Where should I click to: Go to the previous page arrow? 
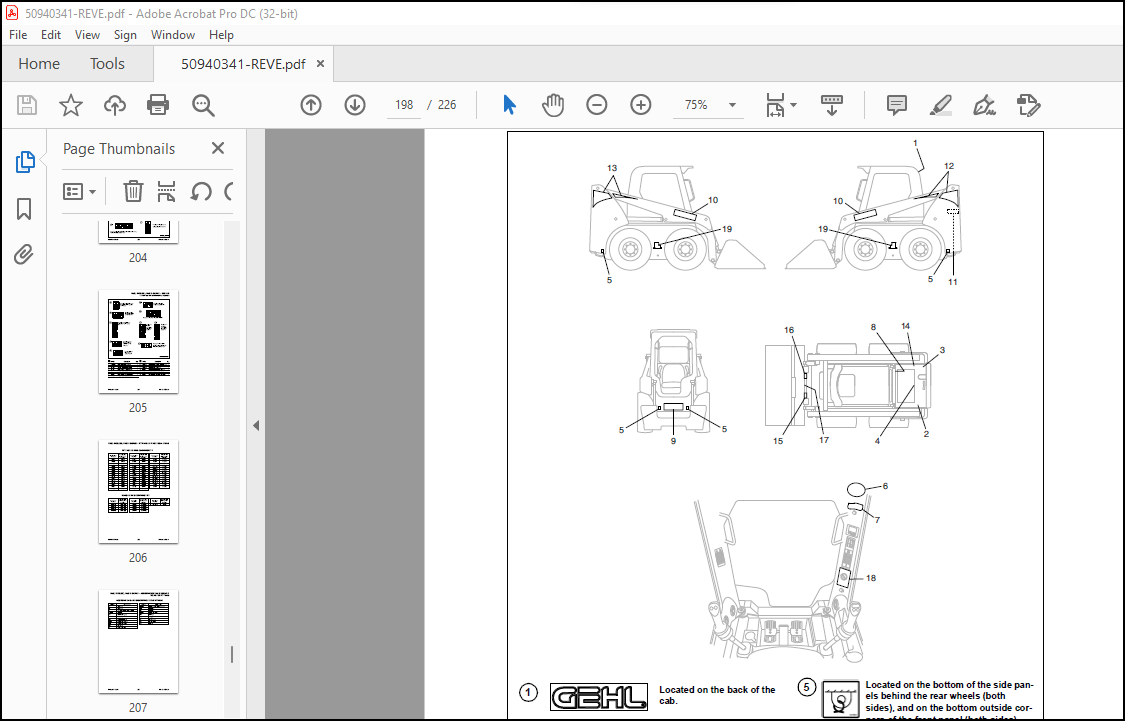[x=311, y=105]
